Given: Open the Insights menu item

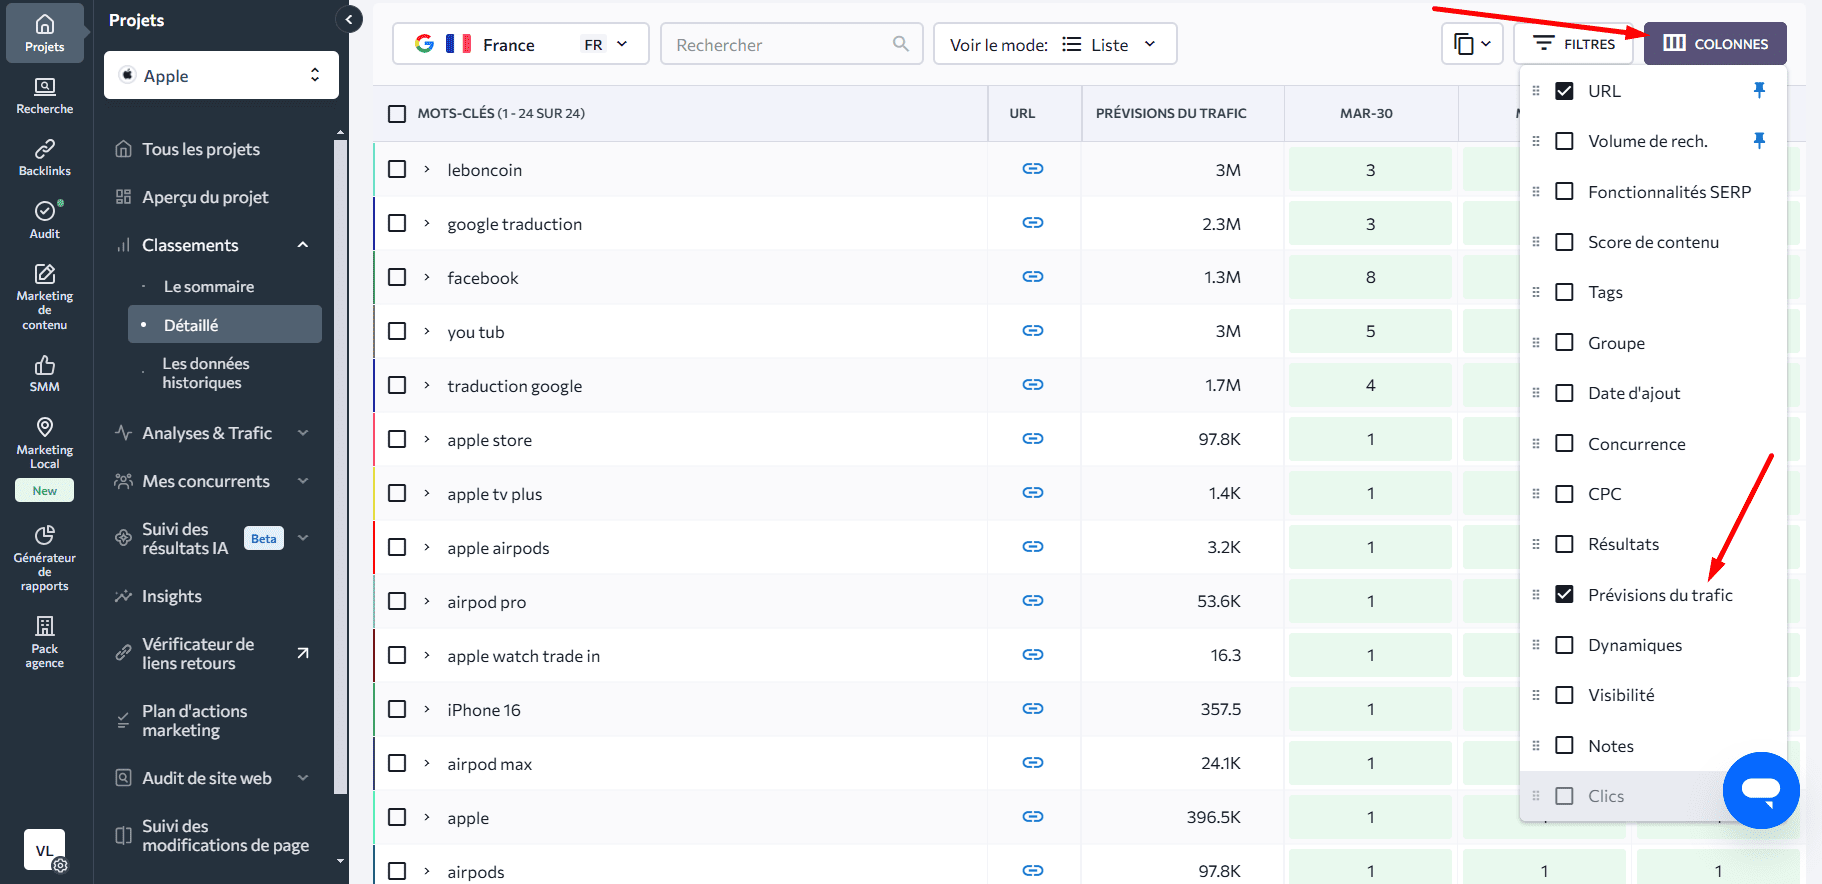Looking at the screenshot, I should click(171, 596).
